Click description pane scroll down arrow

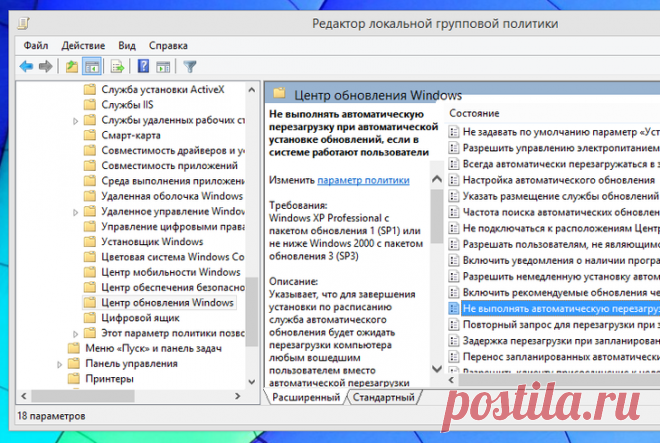coord(437,369)
